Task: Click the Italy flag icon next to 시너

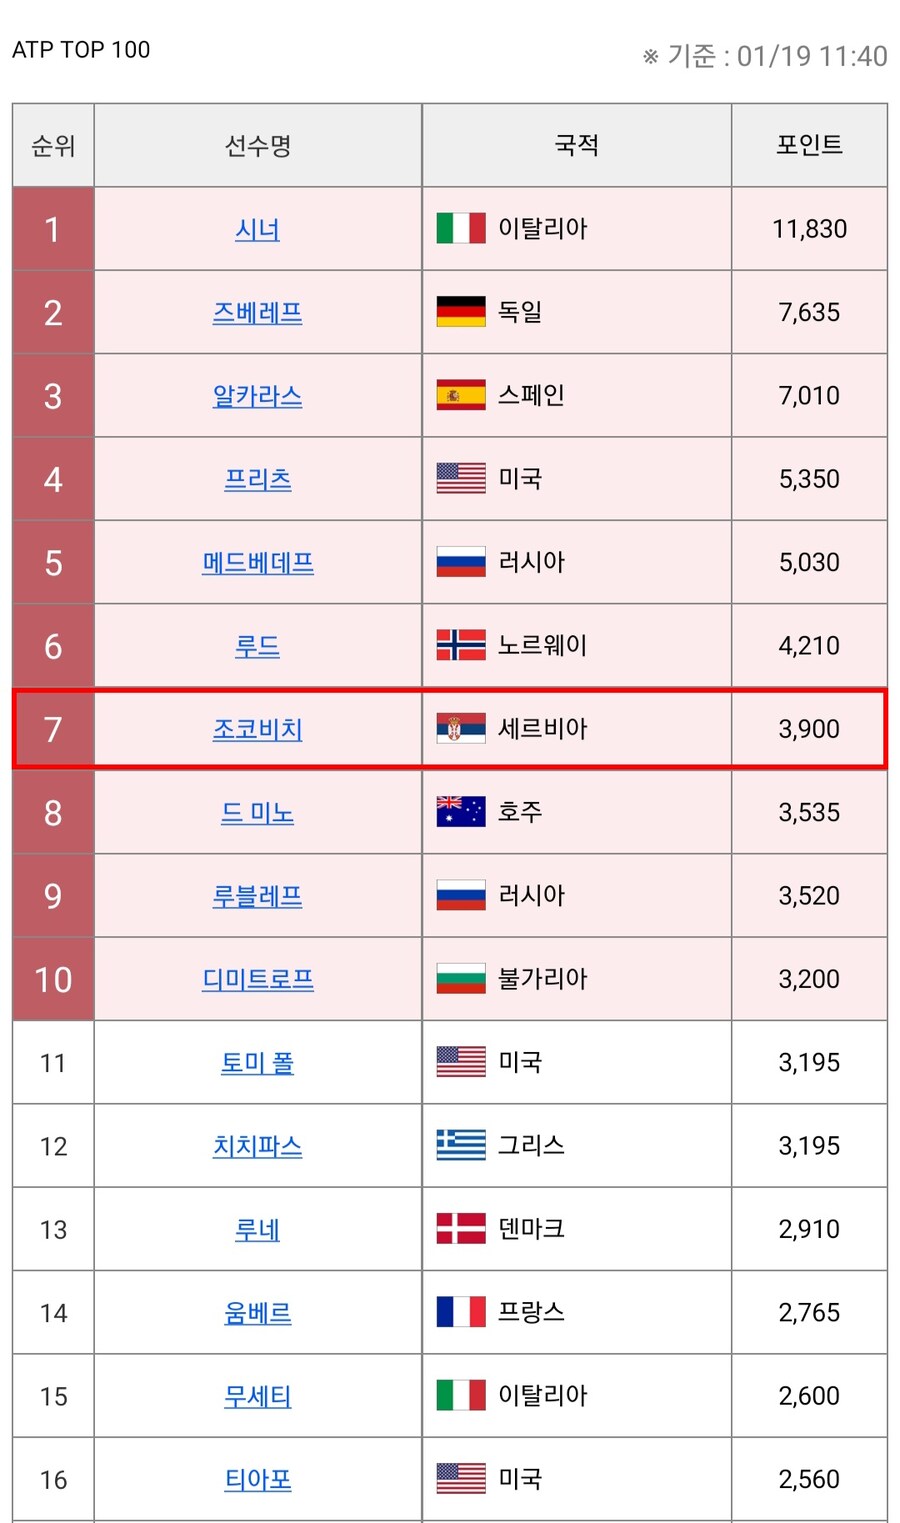Action: coord(459,228)
